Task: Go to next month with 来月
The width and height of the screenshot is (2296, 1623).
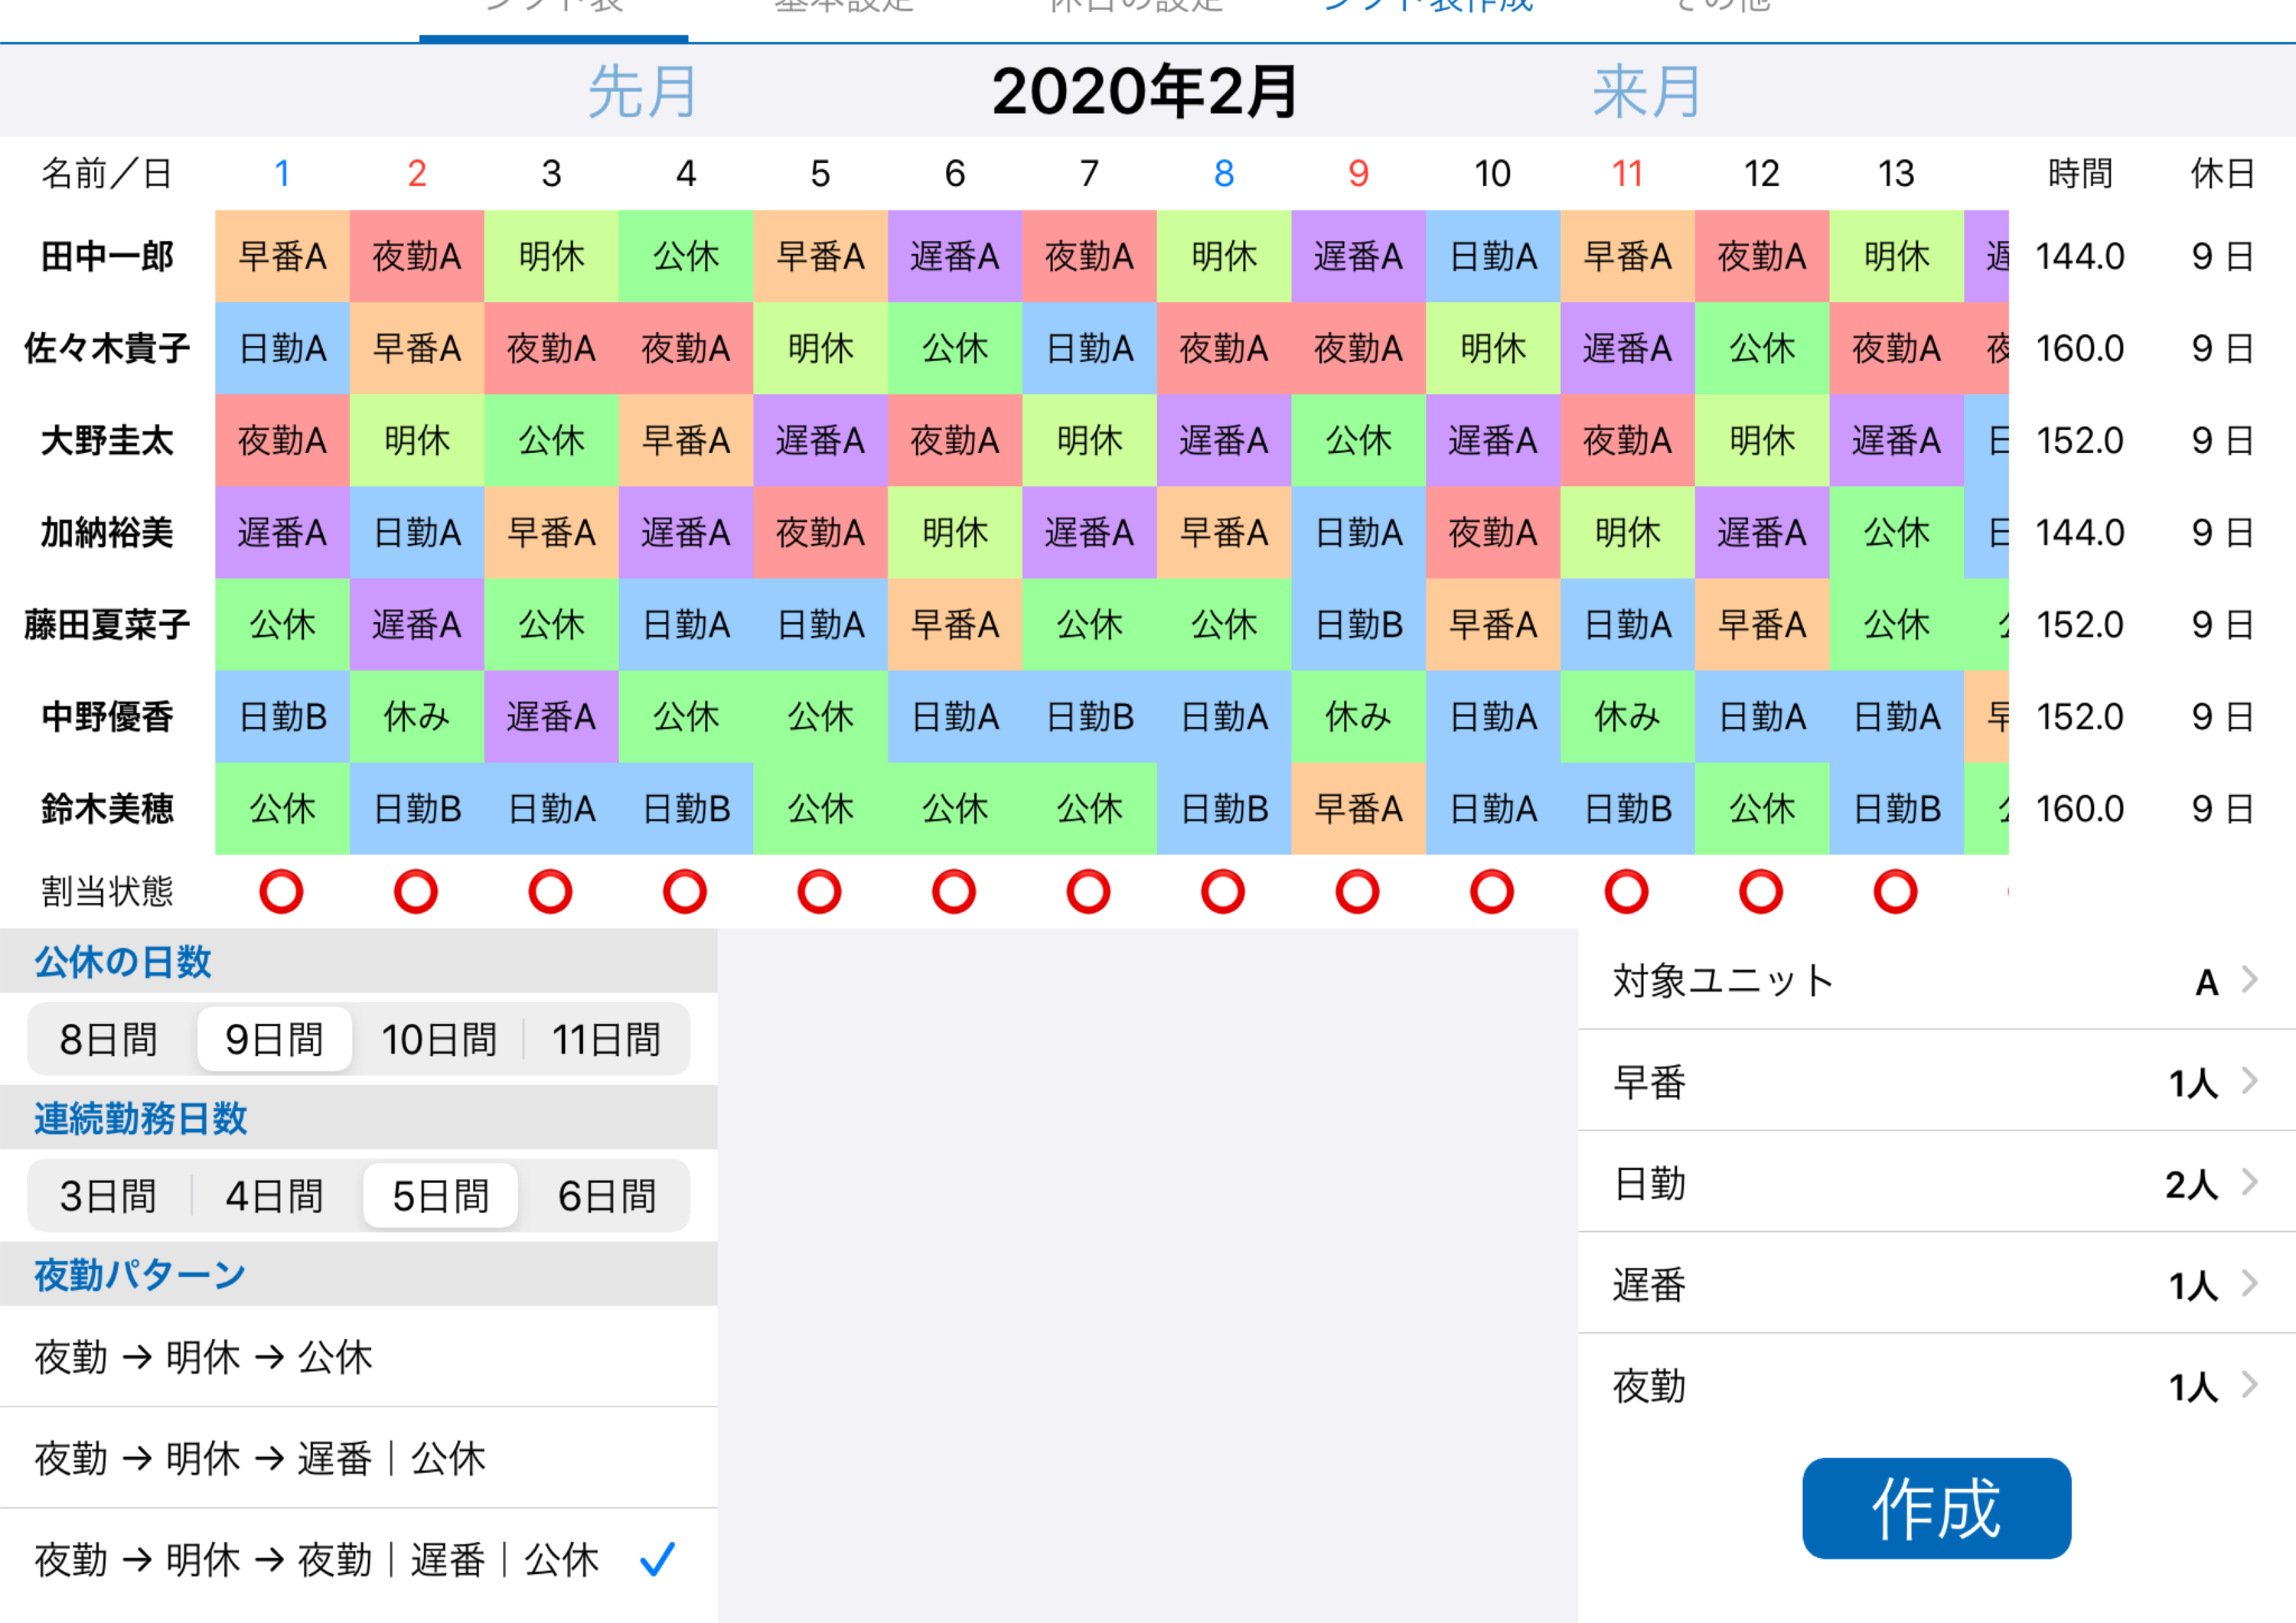Action: pyautogui.click(x=1647, y=92)
